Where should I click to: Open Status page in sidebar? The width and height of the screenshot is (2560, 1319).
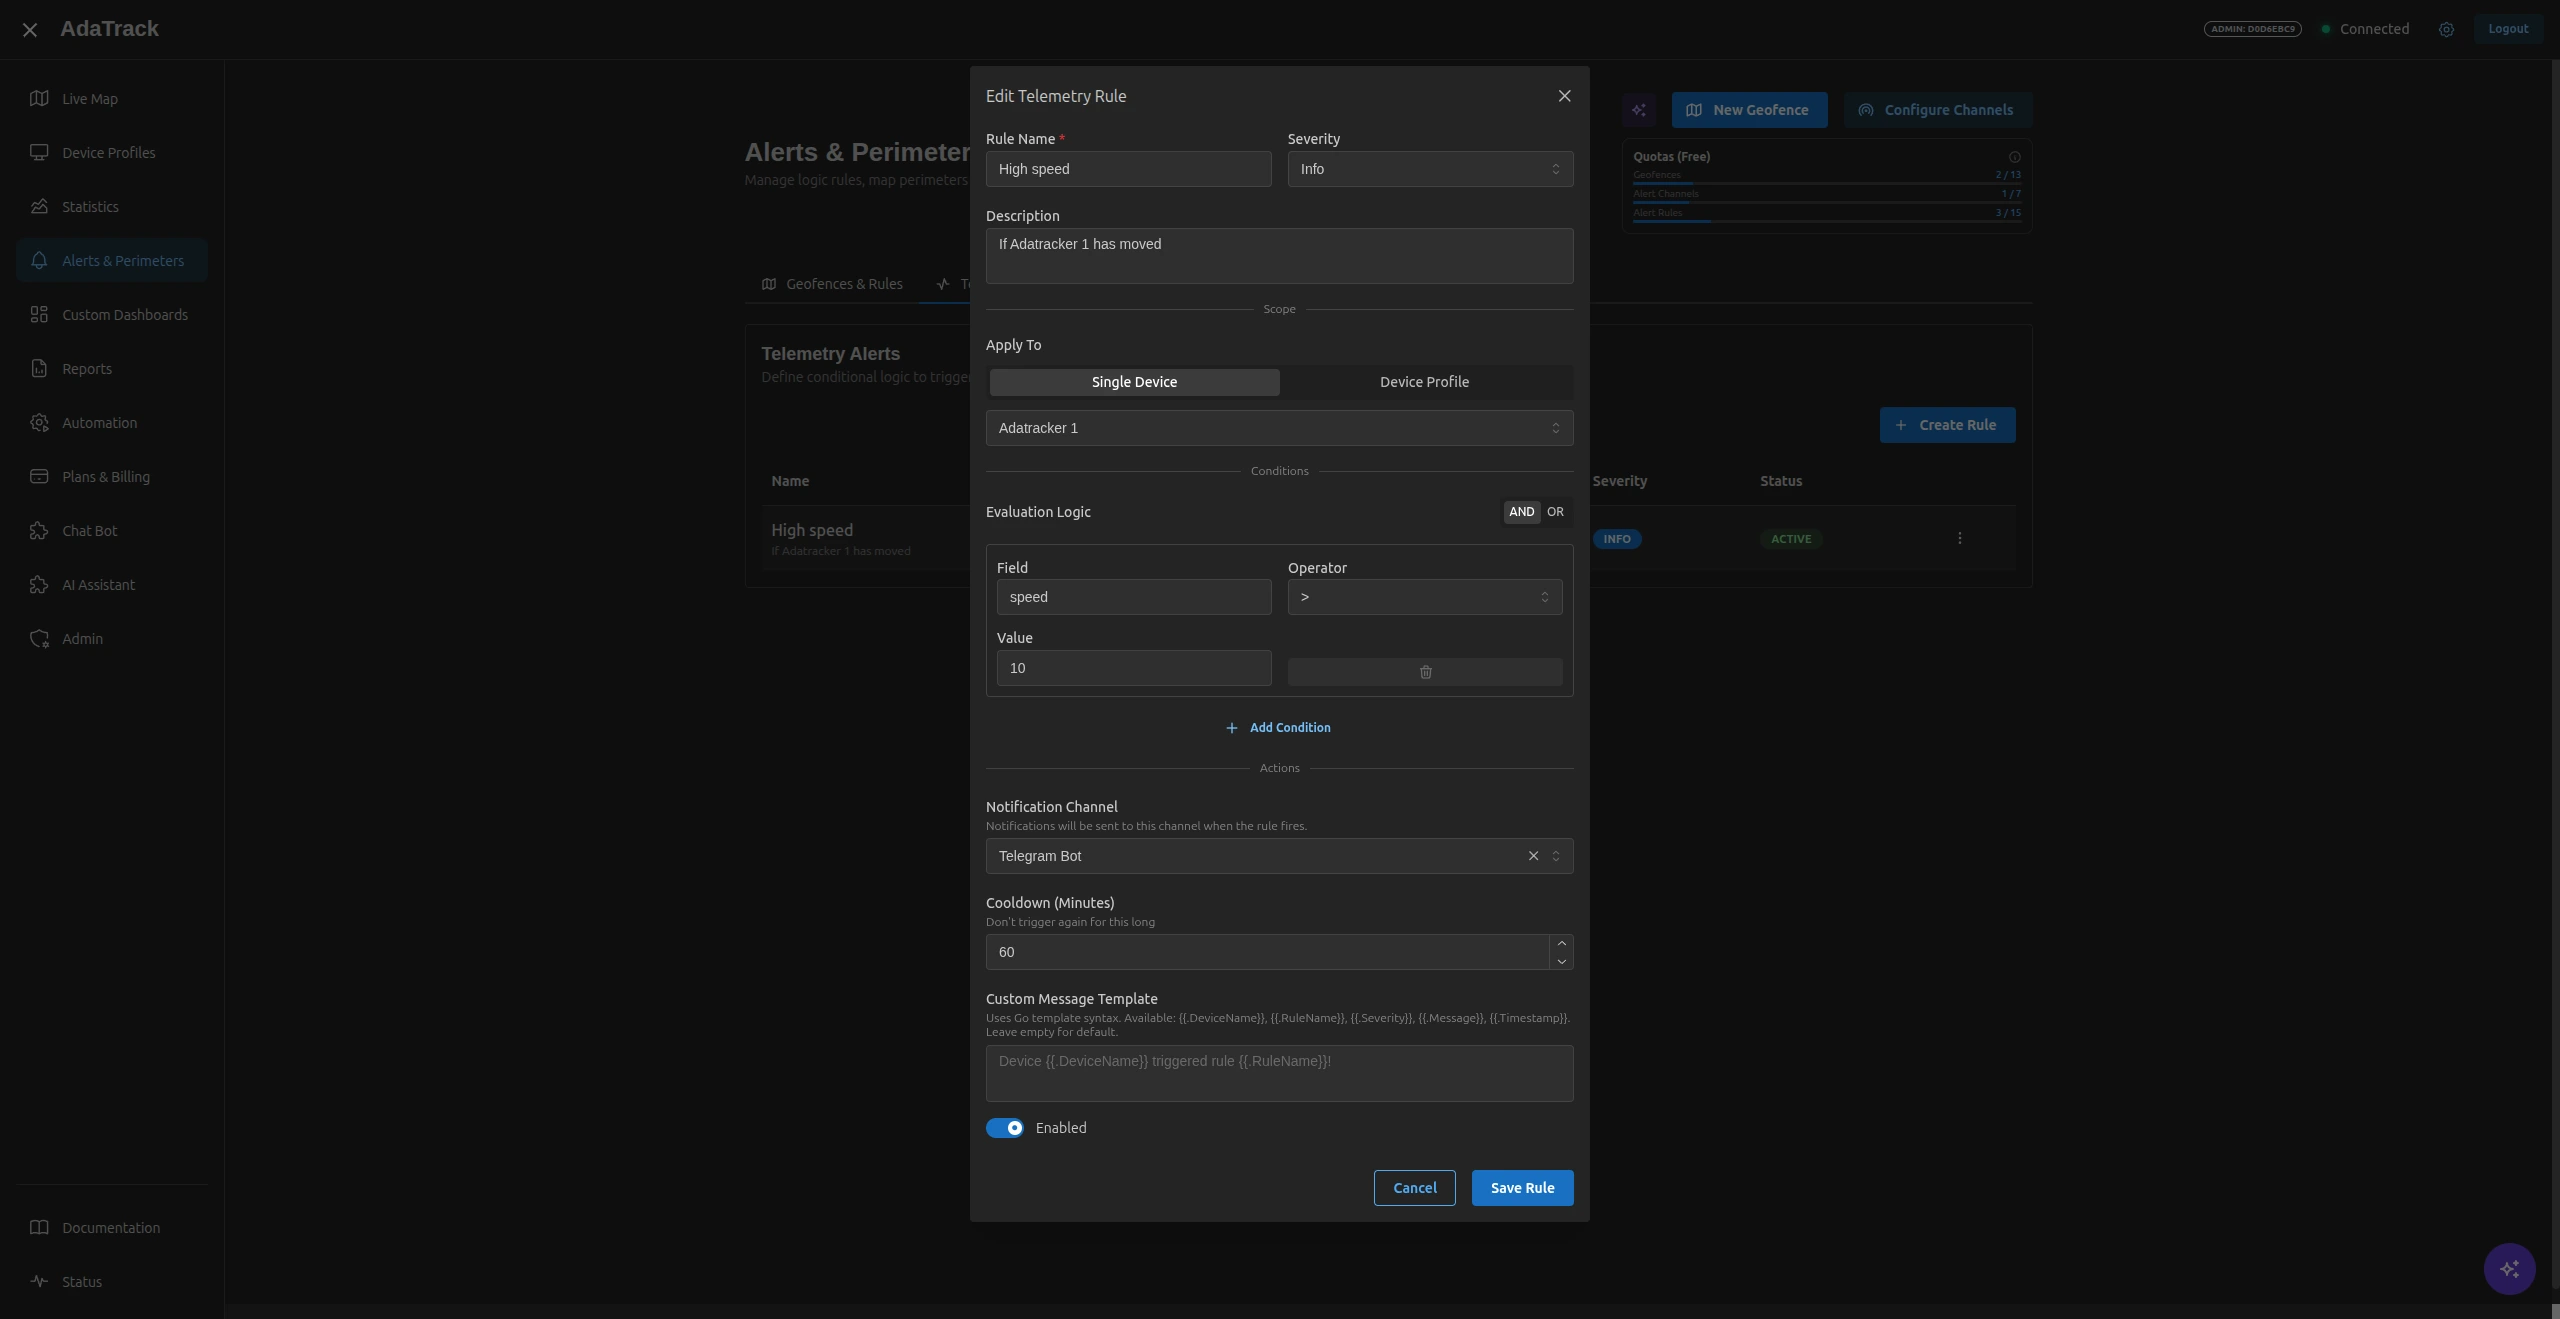click(x=111, y=1282)
